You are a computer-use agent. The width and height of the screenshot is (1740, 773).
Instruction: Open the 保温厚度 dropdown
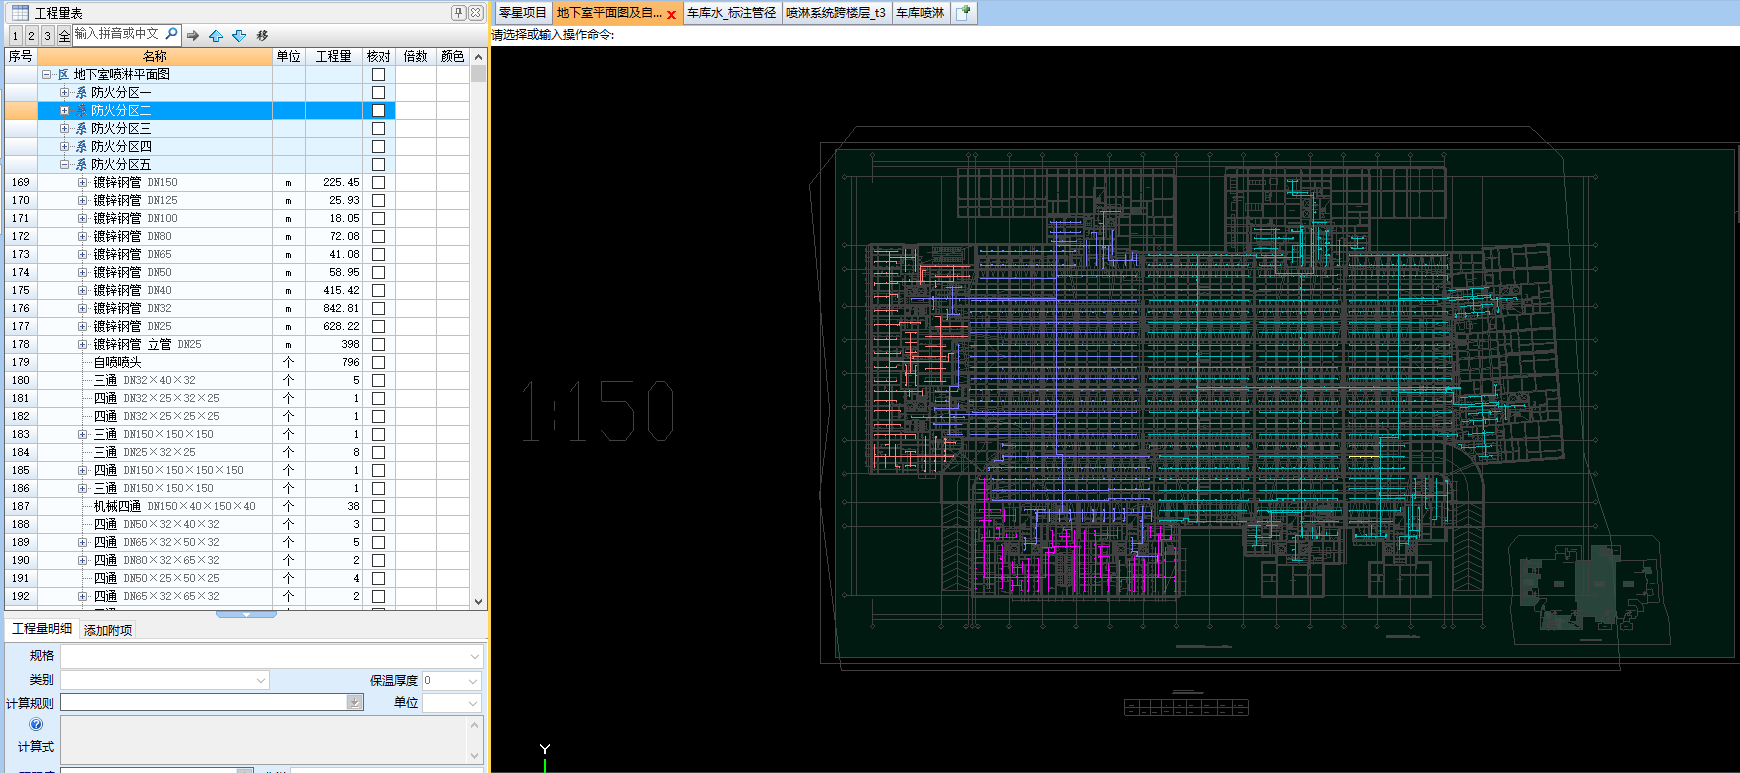coord(474,681)
